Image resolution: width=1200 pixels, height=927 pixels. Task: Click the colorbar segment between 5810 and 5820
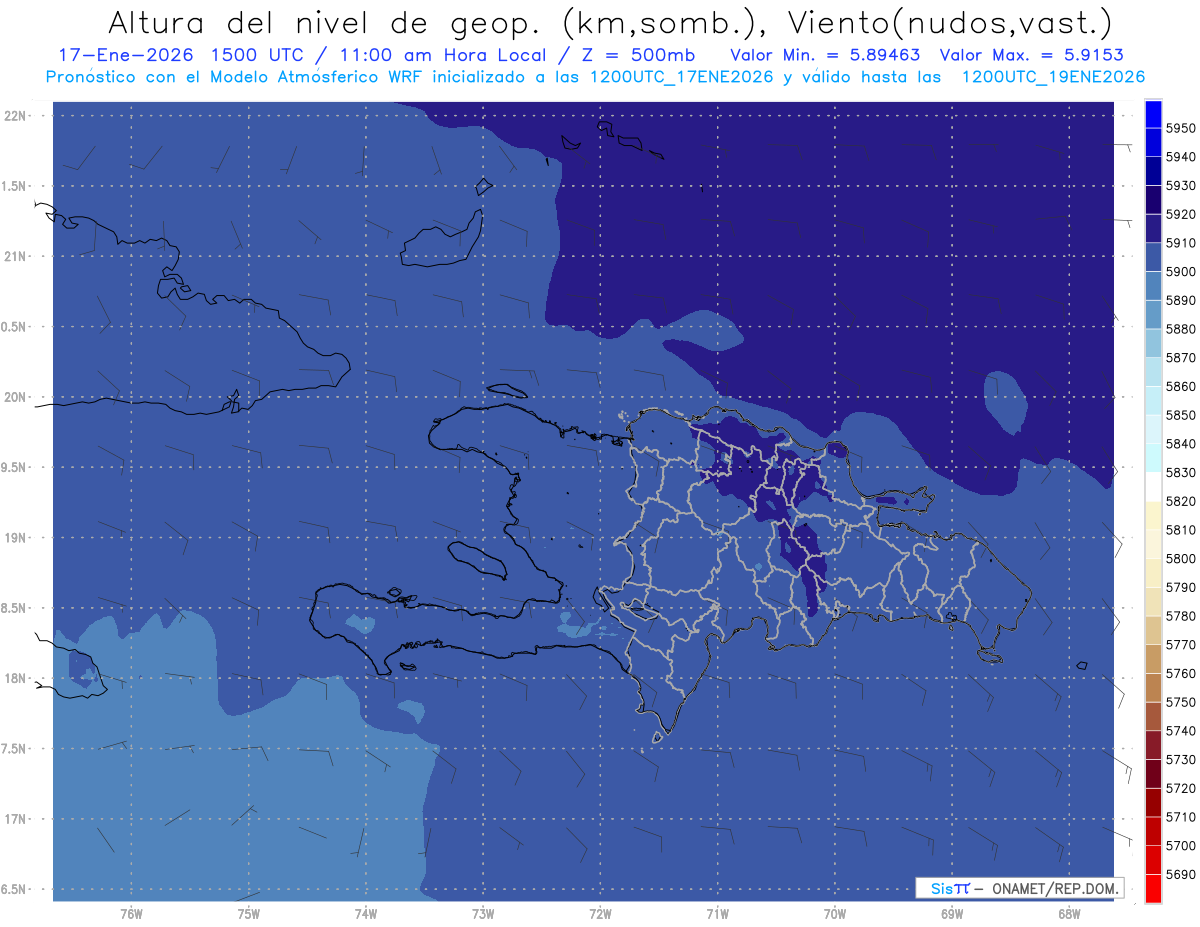(1153, 516)
